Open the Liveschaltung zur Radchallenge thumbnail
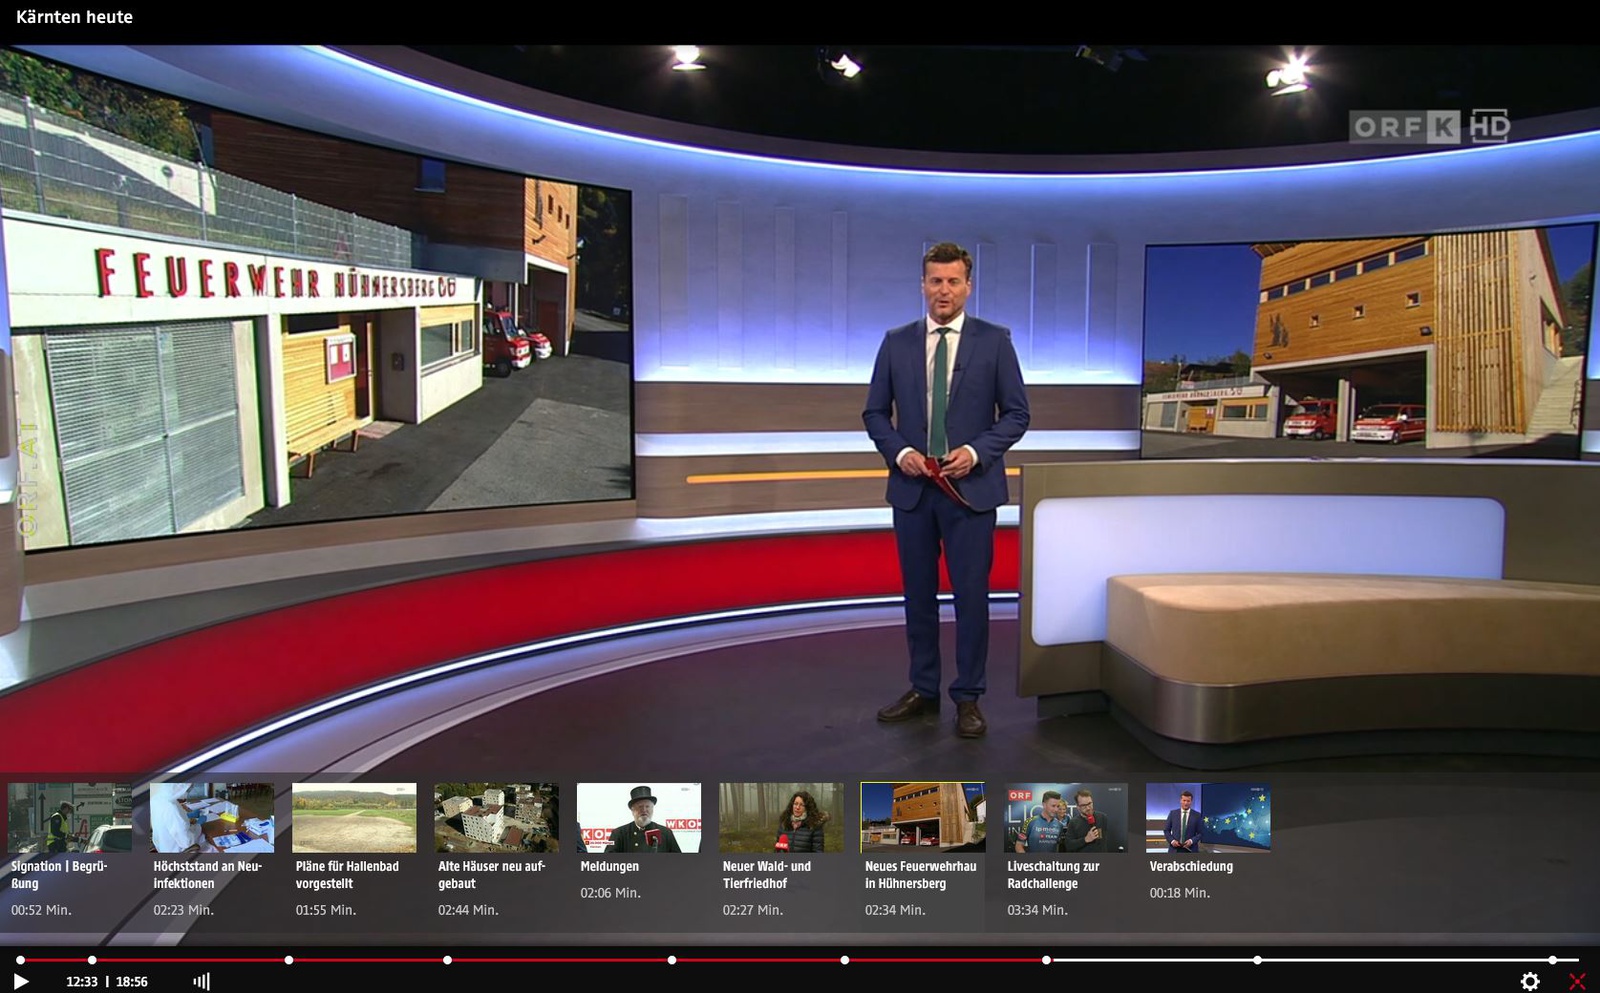The height and width of the screenshot is (993, 1600). point(1065,817)
